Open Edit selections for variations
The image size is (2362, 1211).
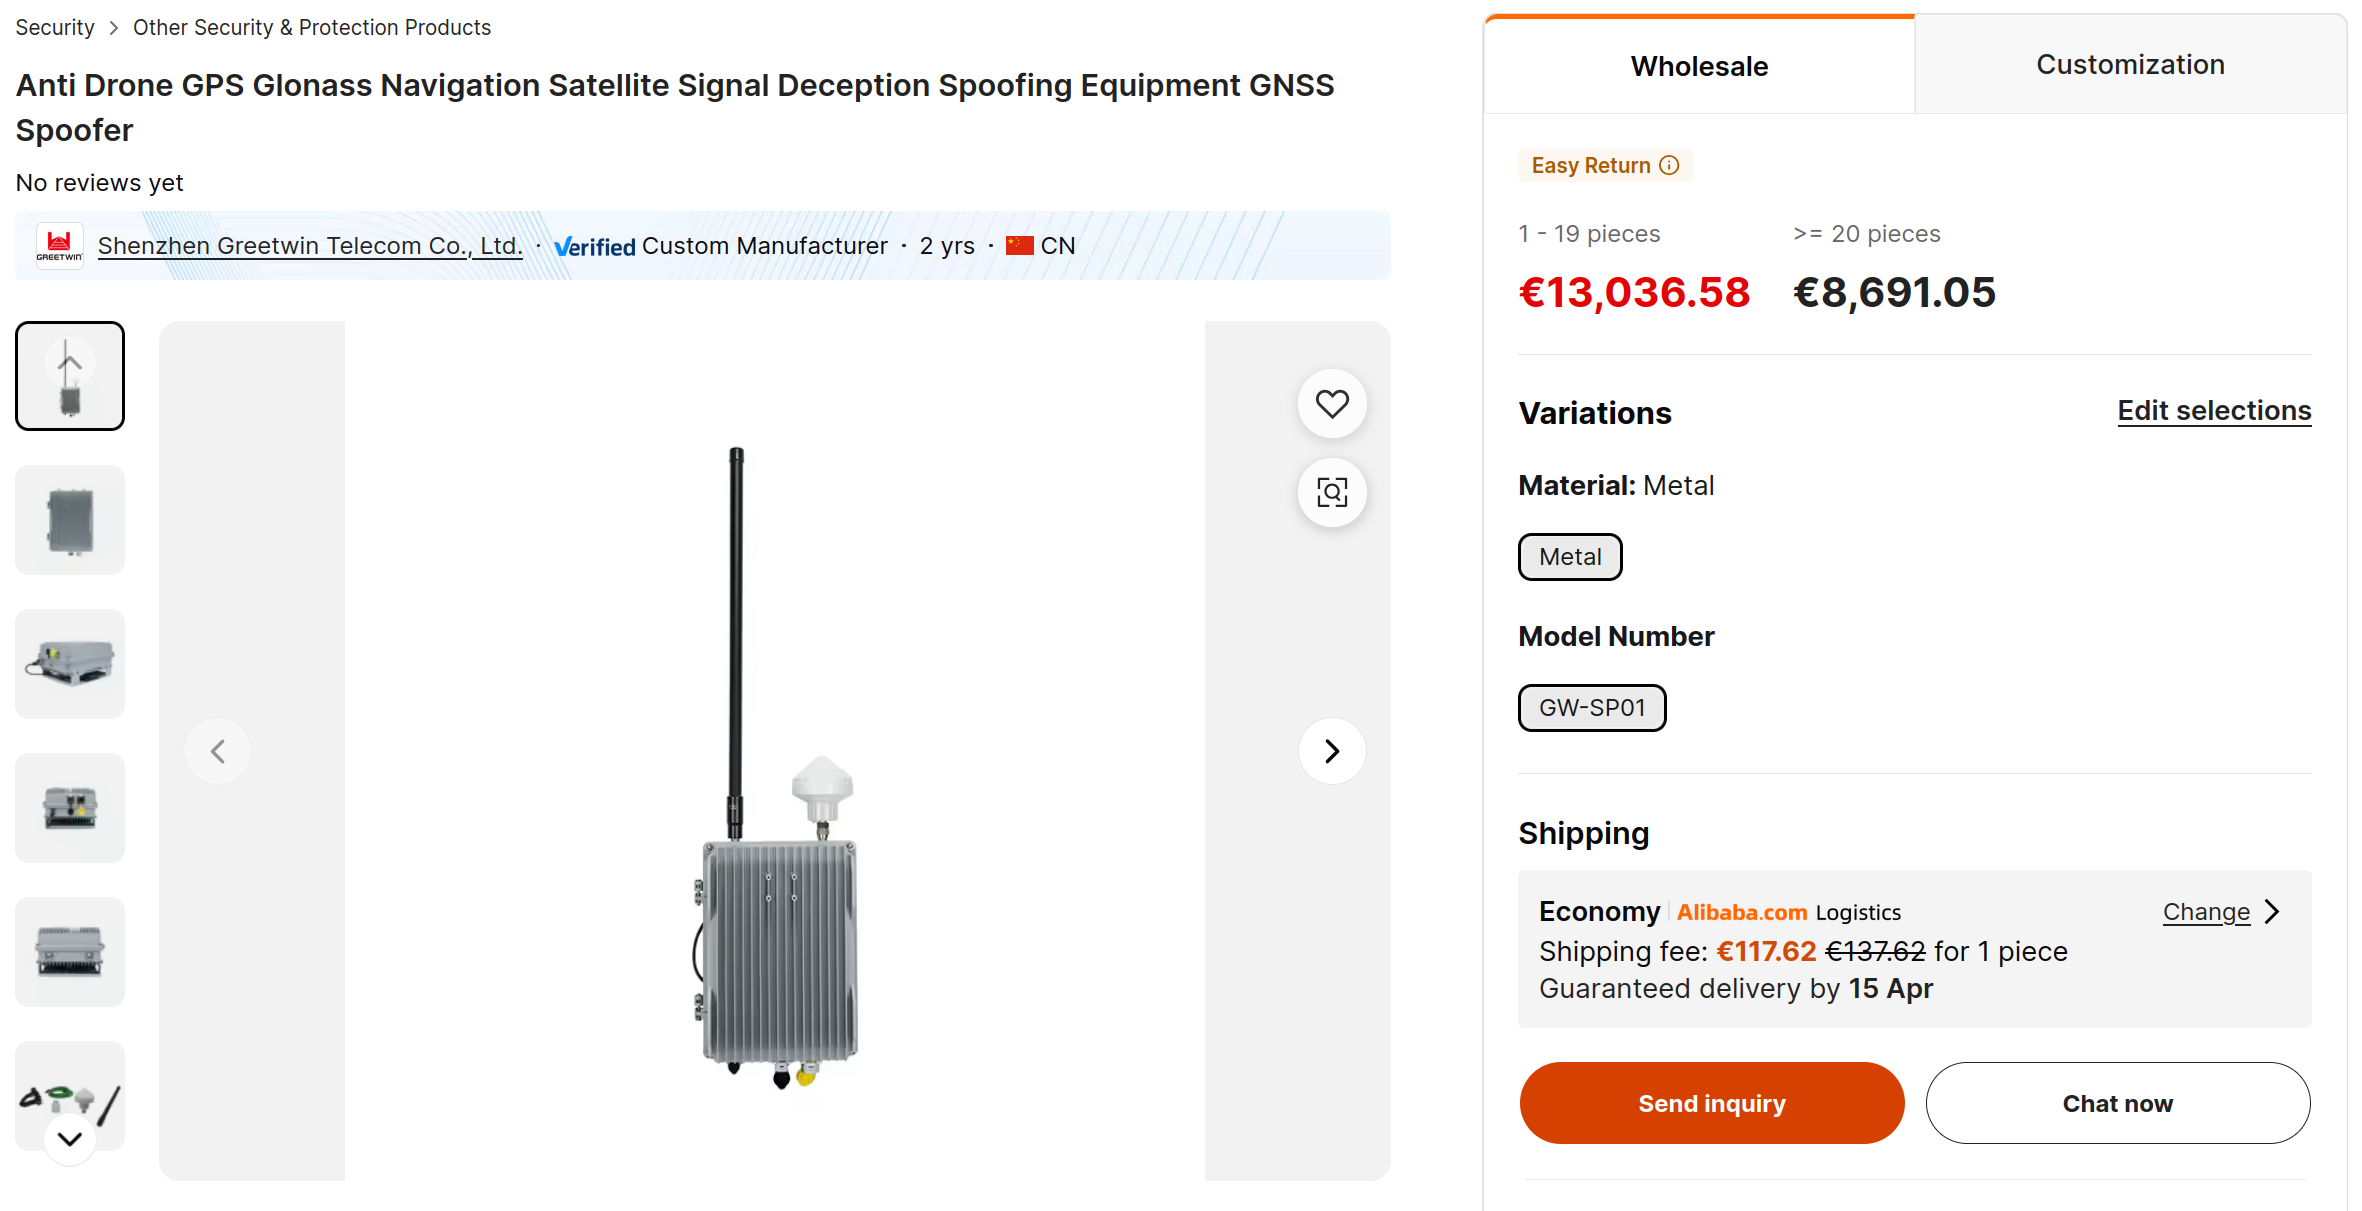[x=2214, y=411]
